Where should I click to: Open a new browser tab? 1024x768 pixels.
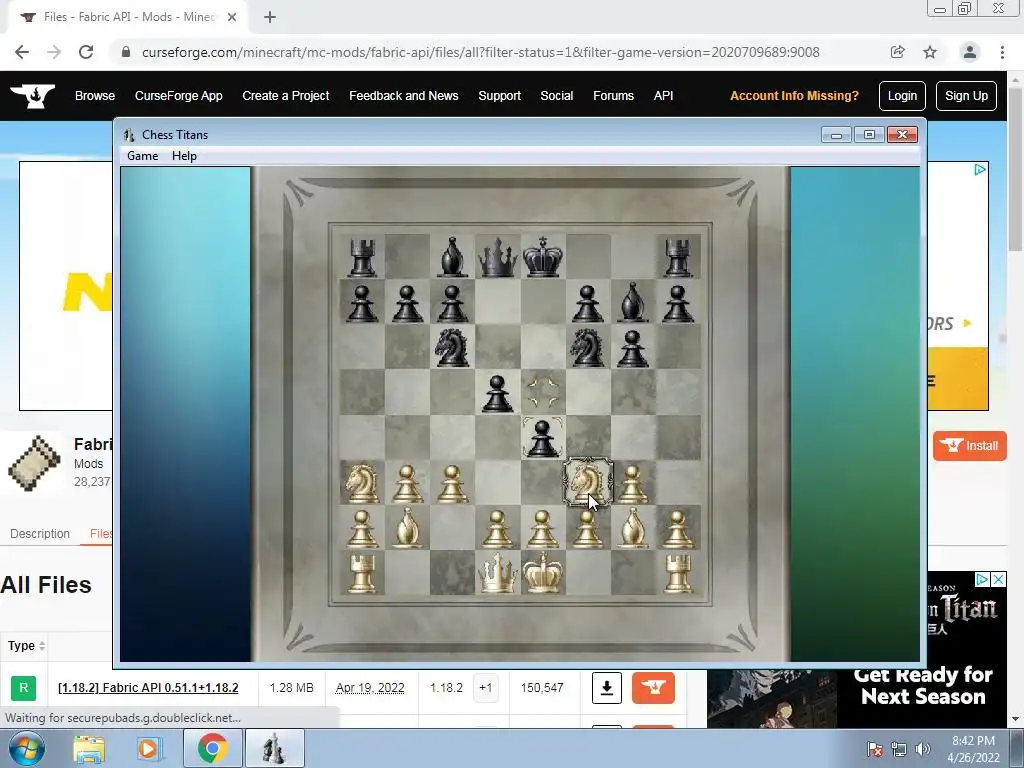(x=270, y=18)
